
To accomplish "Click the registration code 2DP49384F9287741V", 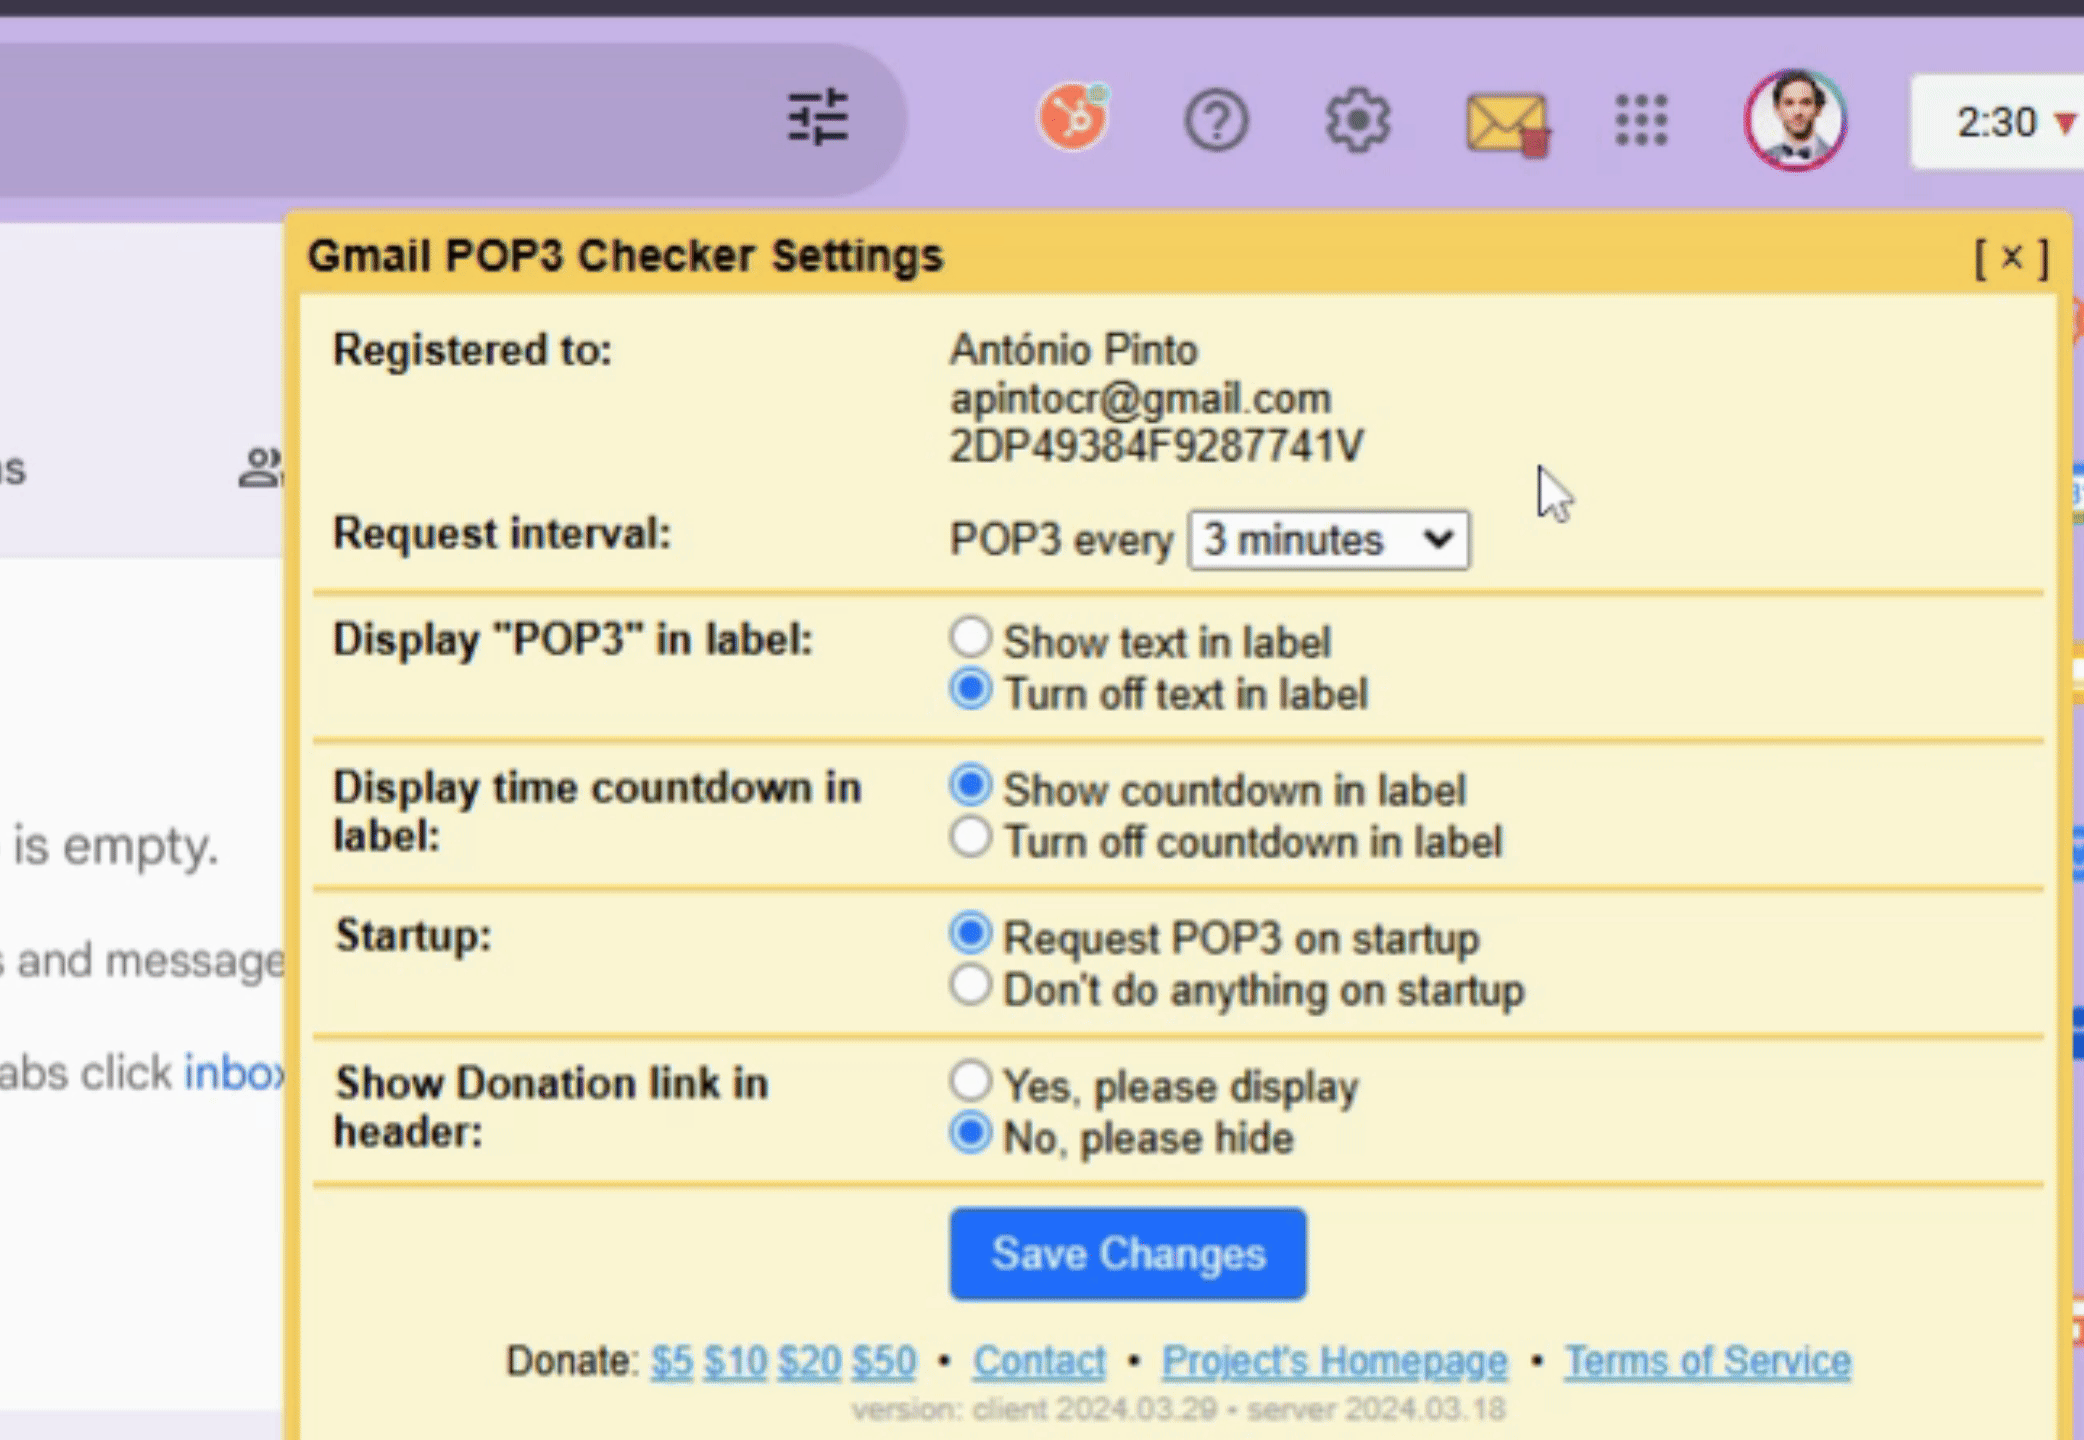I will [x=1156, y=446].
